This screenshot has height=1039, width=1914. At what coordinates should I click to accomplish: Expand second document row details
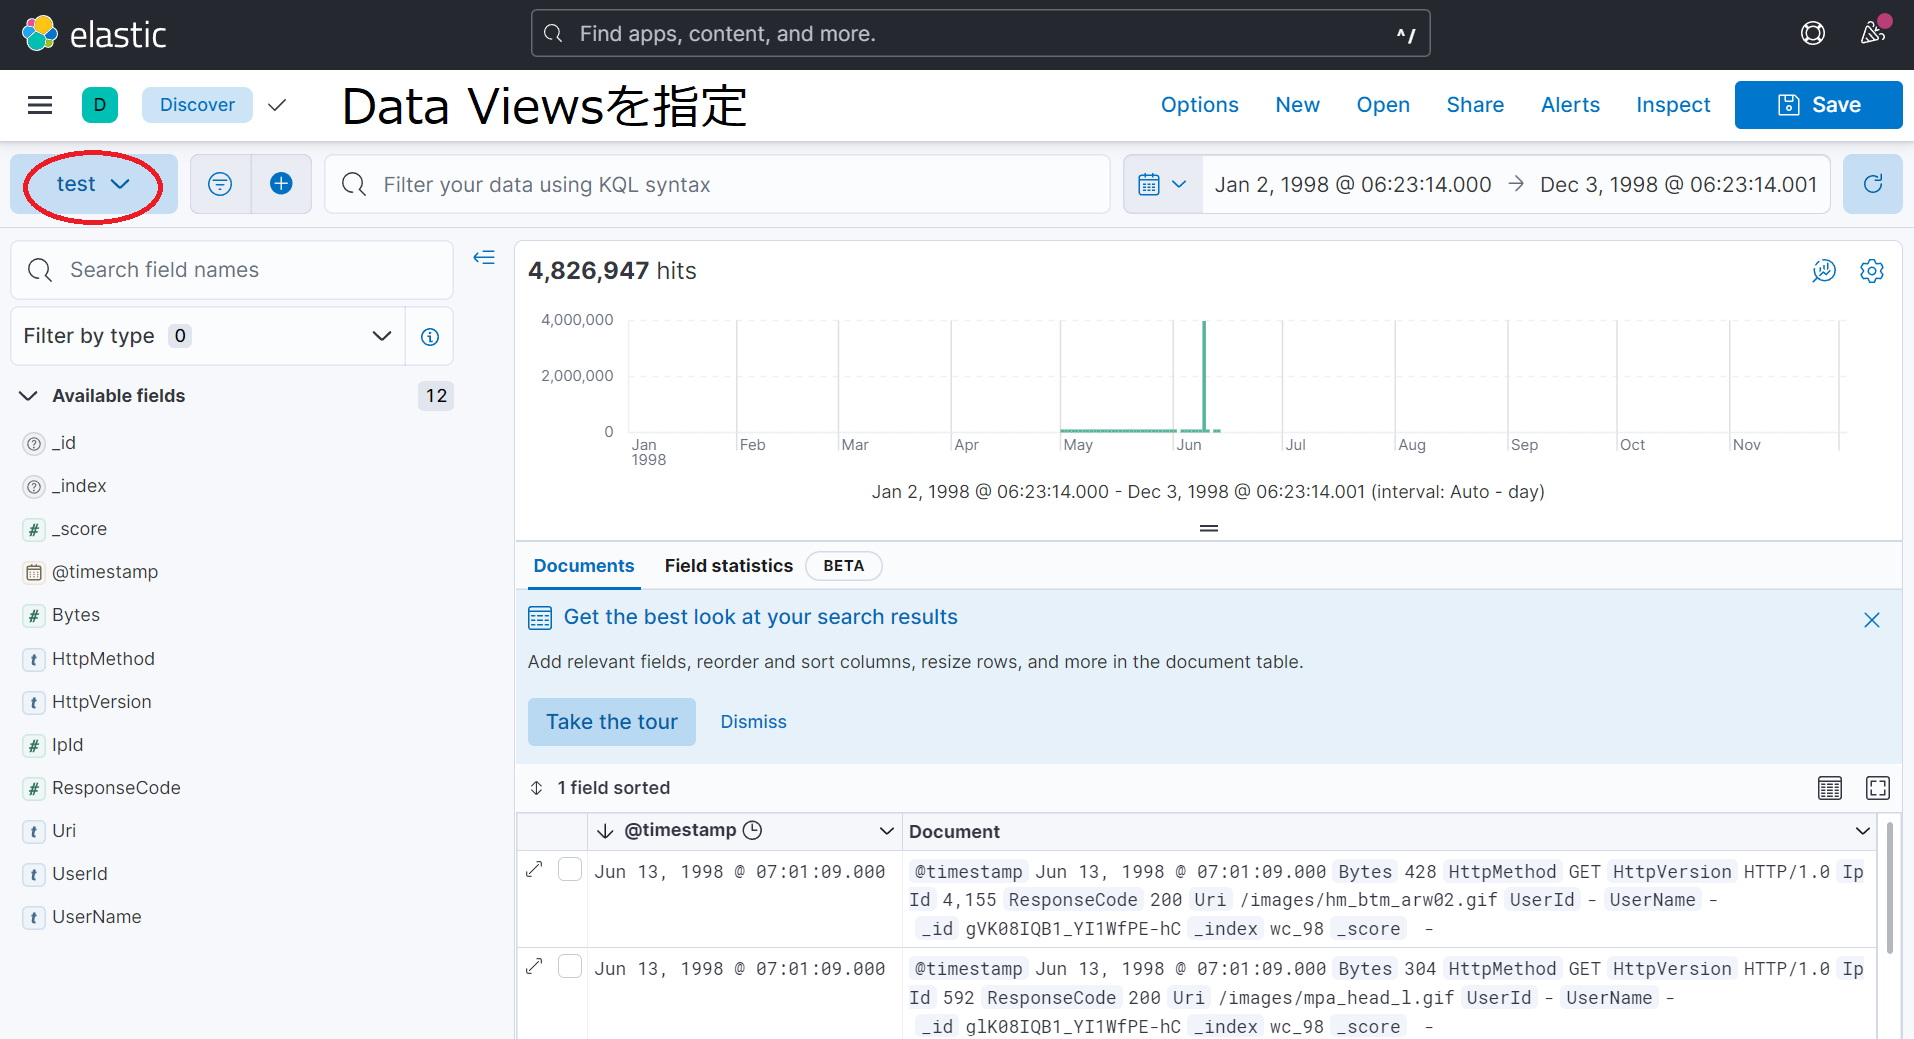(534, 966)
